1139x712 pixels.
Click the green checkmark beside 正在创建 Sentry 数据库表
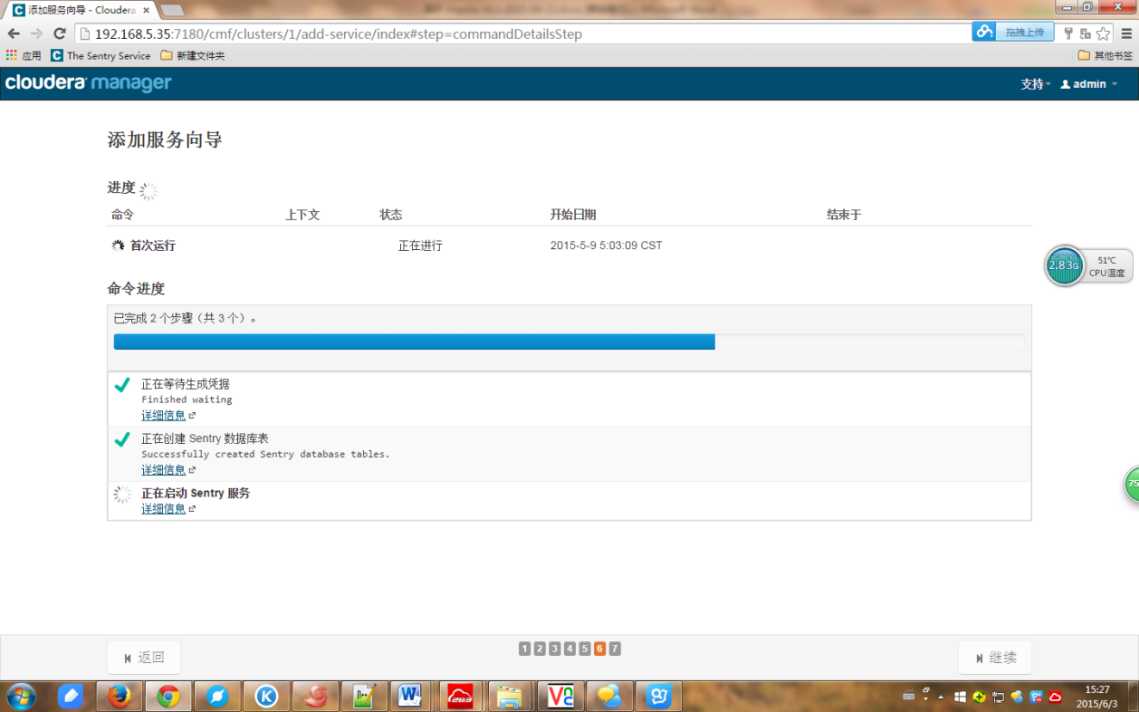(x=122, y=439)
